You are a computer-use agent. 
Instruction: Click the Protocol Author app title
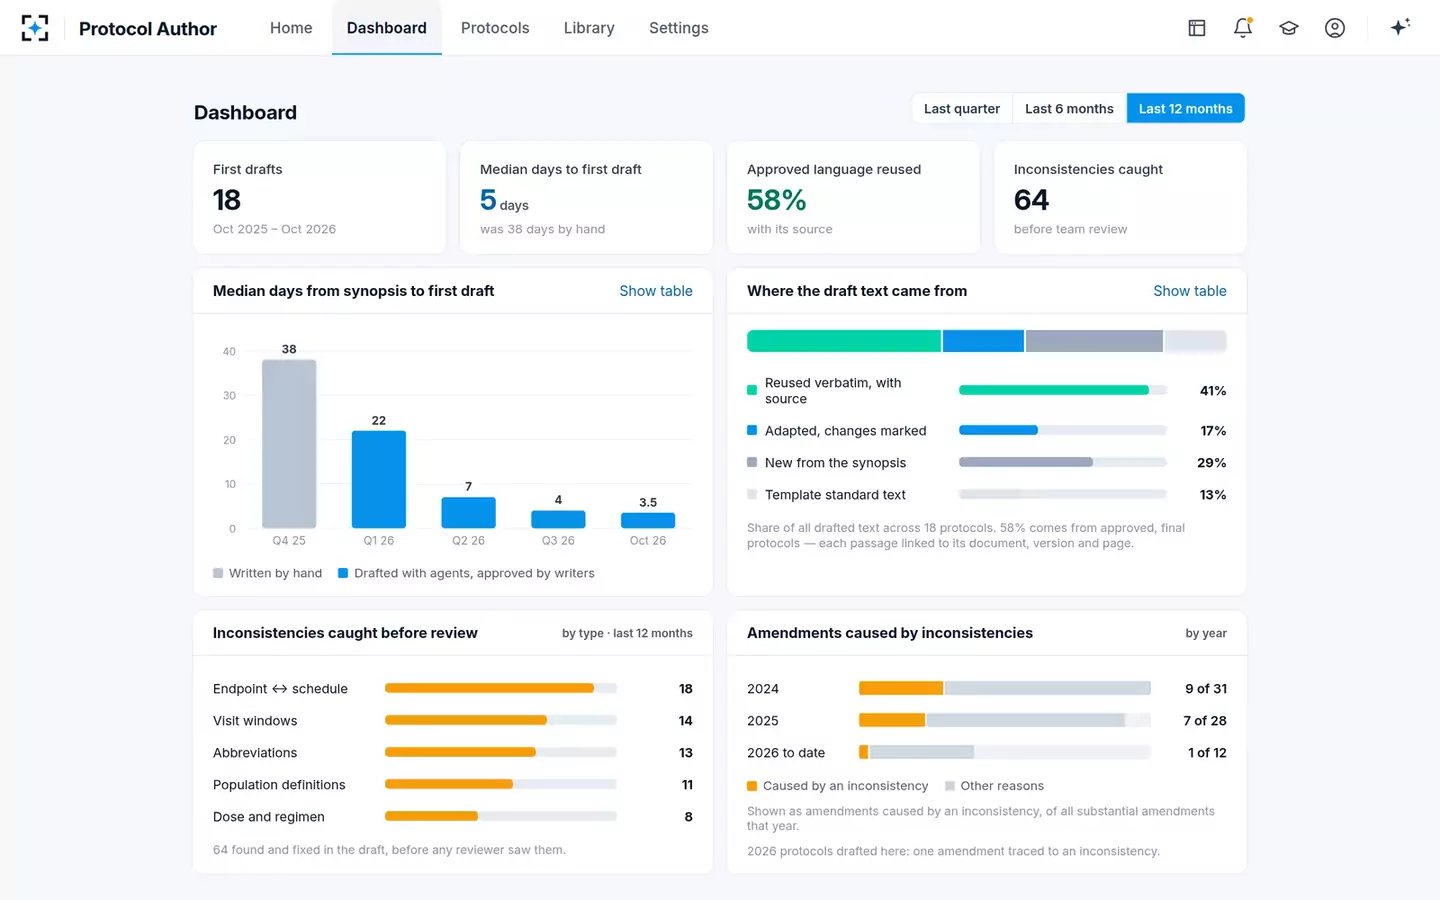(148, 29)
